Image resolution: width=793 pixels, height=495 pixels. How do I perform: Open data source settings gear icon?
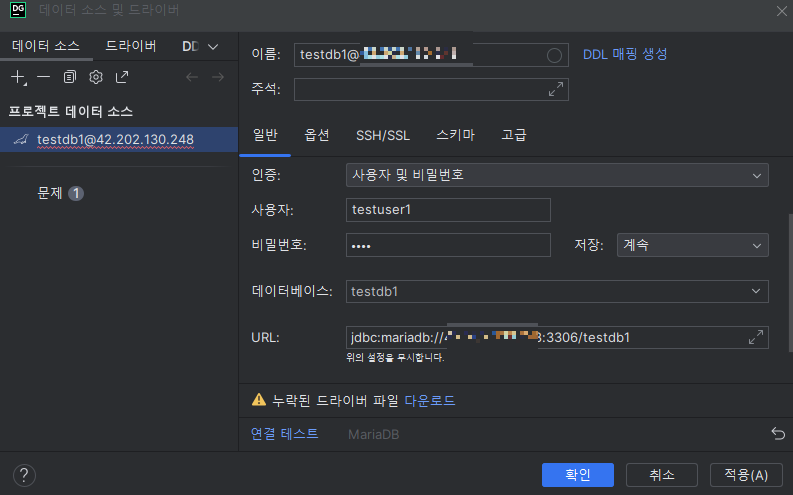pos(96,77)
